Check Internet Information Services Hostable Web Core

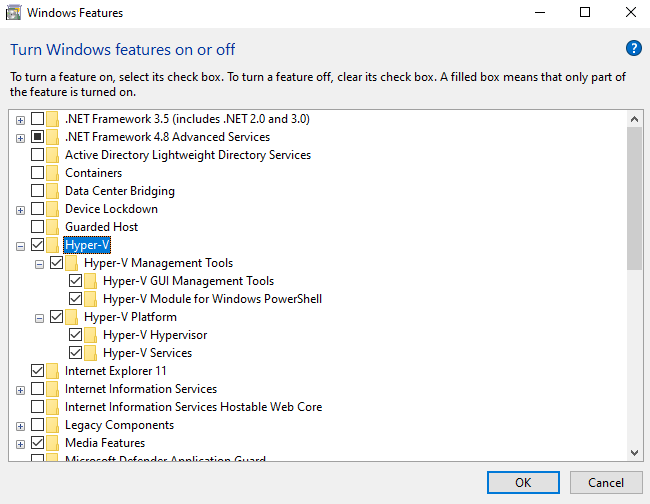point(37,407)
